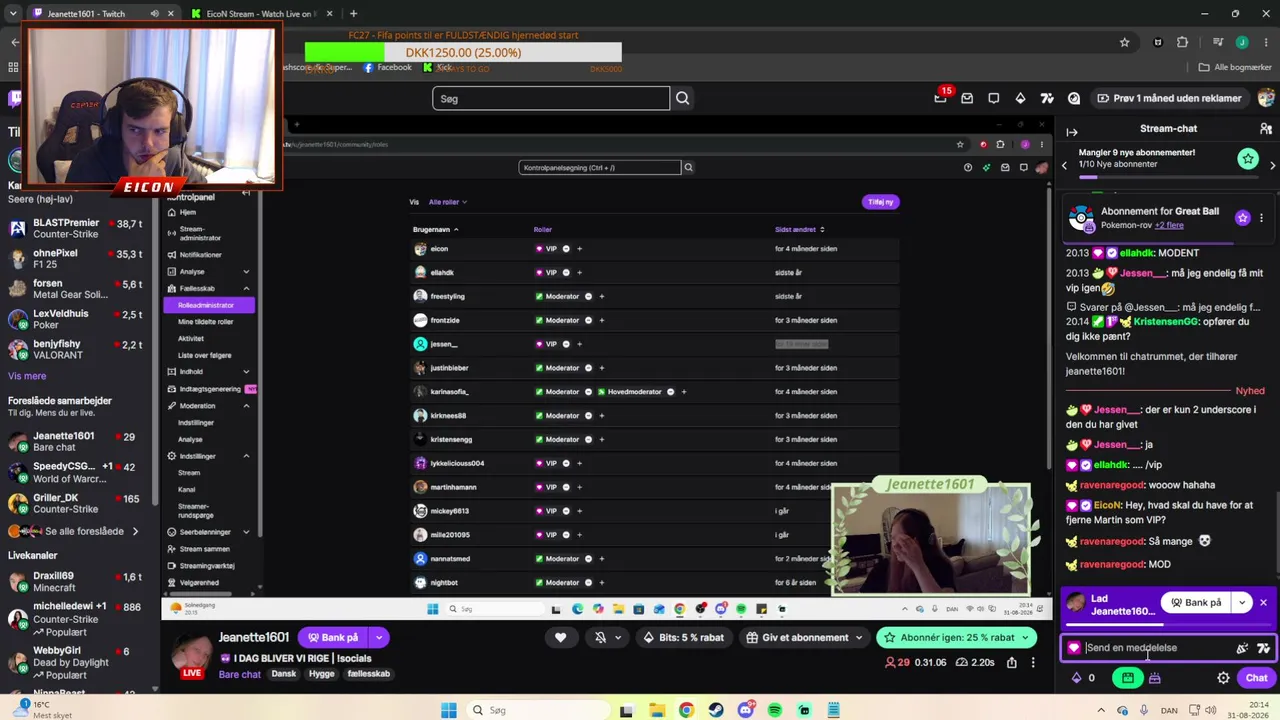This screenshot has width=1280, height=720.
Task: Click the purple Bank på button under stream
Action: click(x=333, y=637)
